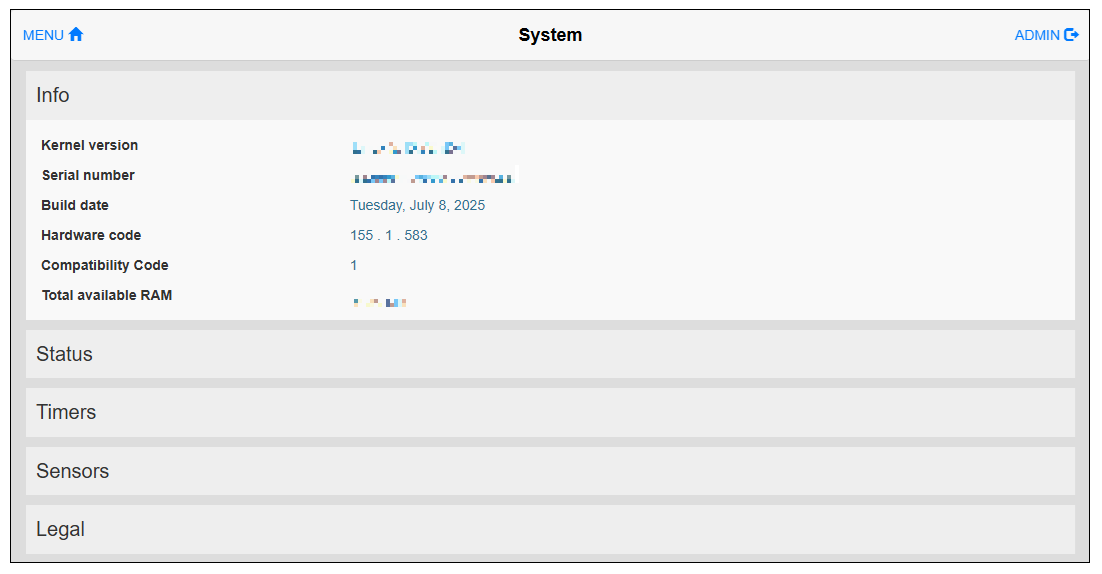The image size is (1102, 574).
Task: Click the blurred serial number value
Action: pyautogui.click(x=433, y=179)
